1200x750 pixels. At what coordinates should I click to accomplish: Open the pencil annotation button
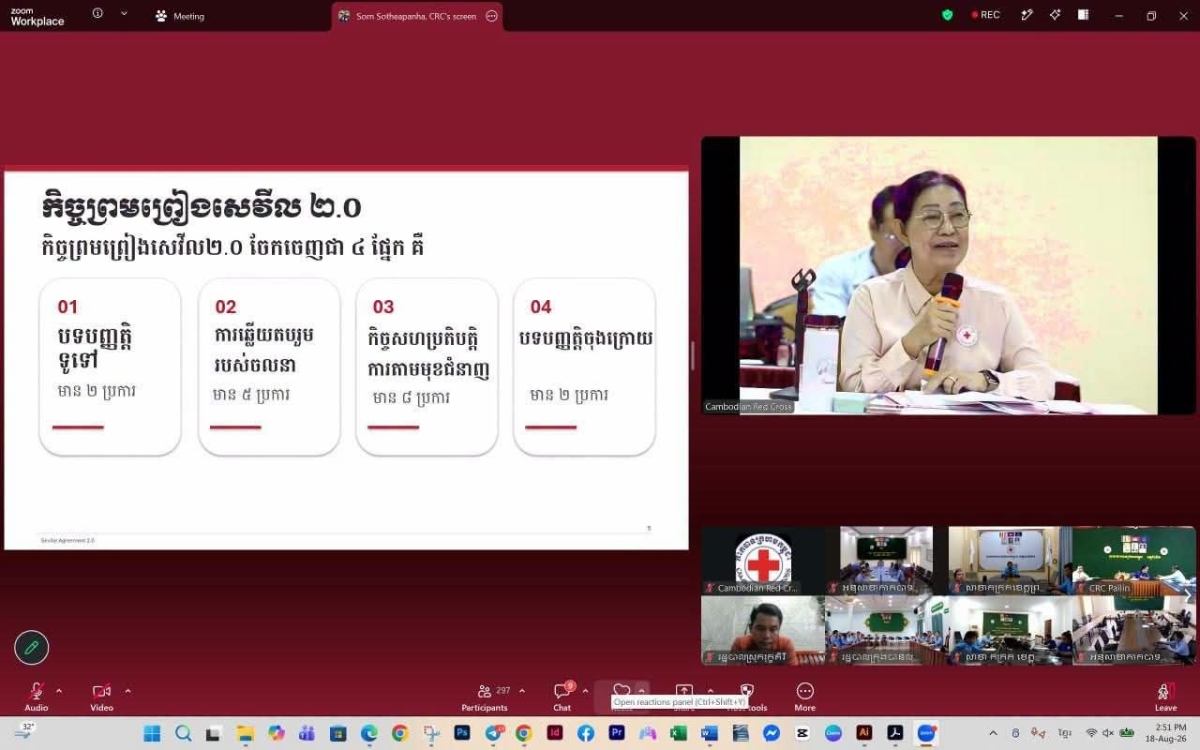[x=31, y=648]
